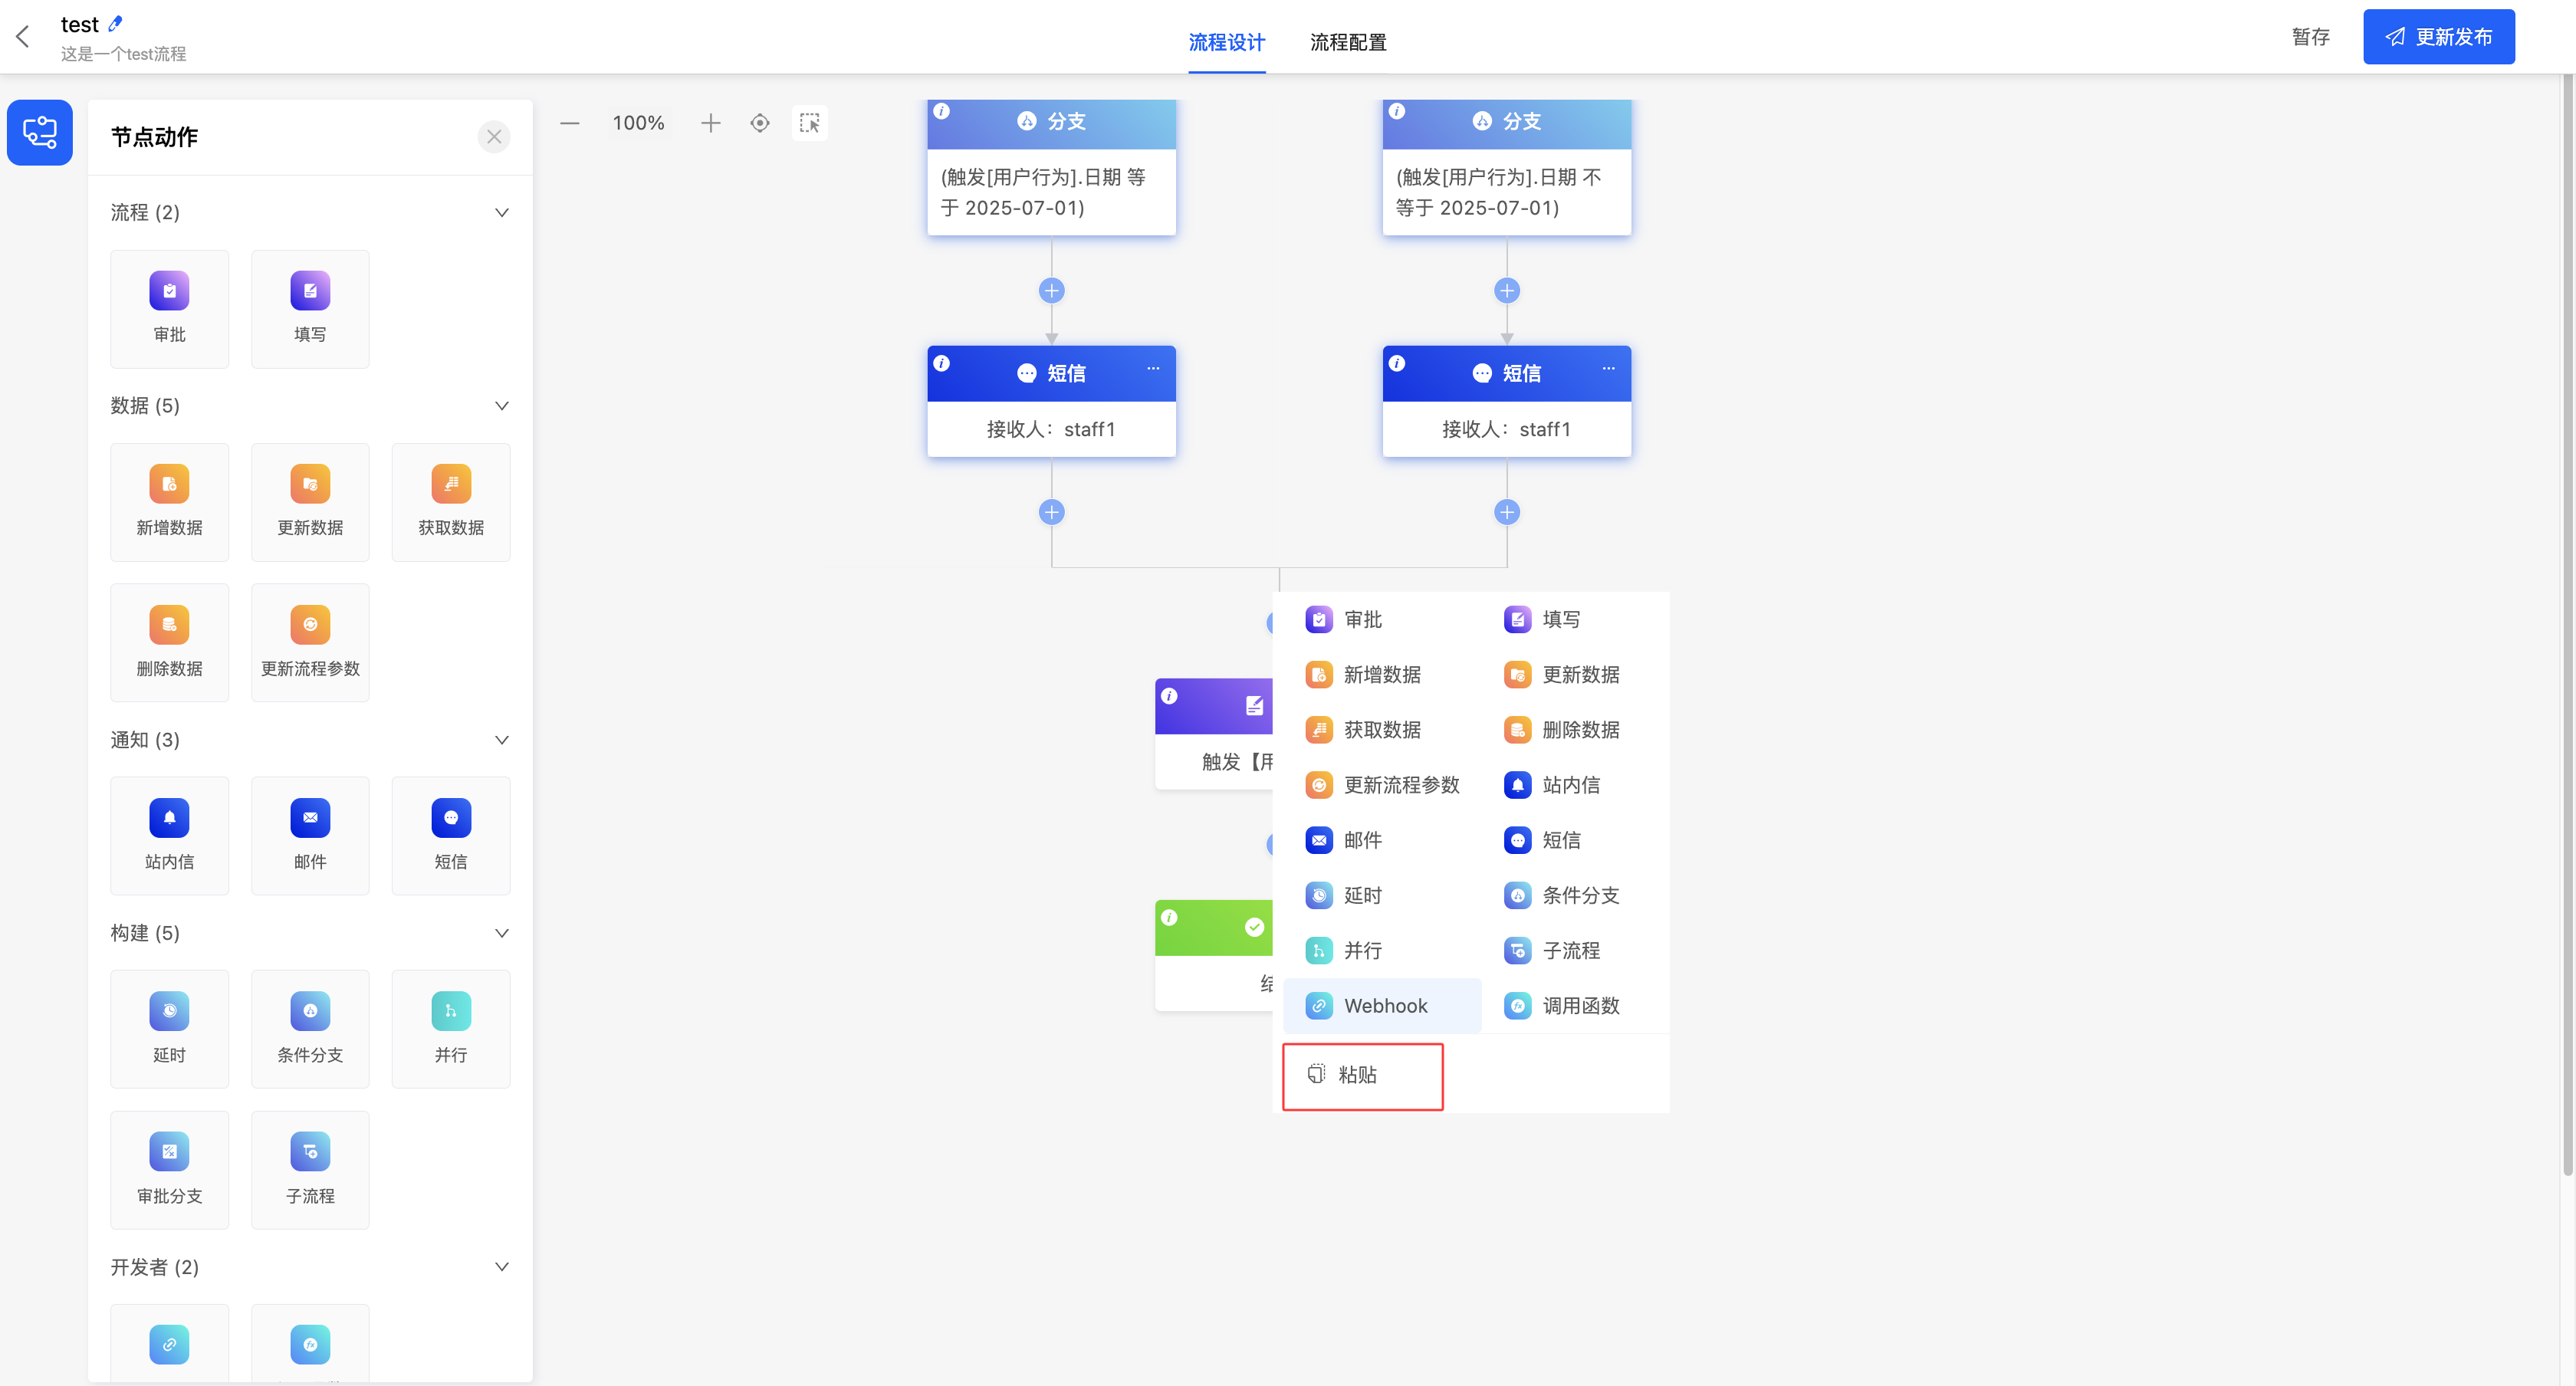The image size is (2576, 1386).
Task: Click the 更新发布 button
Action: [2438, 37]
